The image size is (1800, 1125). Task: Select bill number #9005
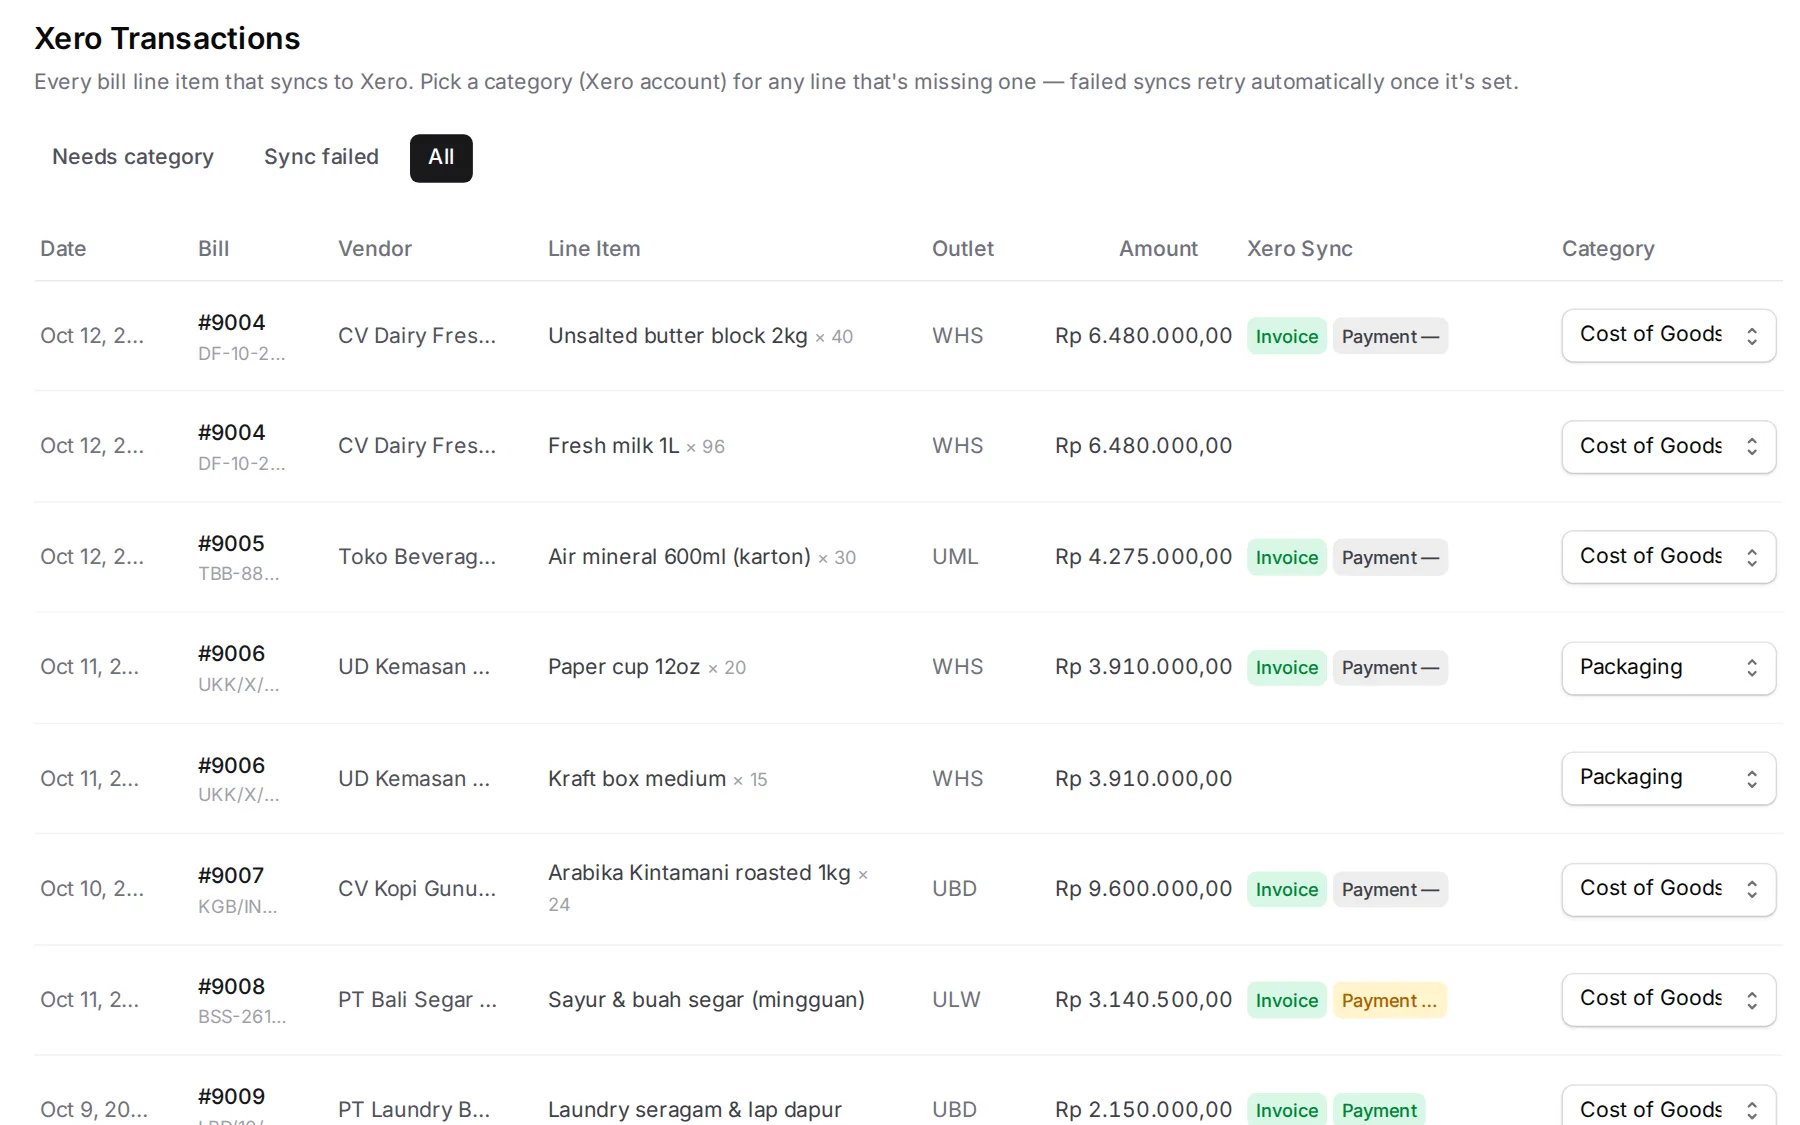pos(231,544)
